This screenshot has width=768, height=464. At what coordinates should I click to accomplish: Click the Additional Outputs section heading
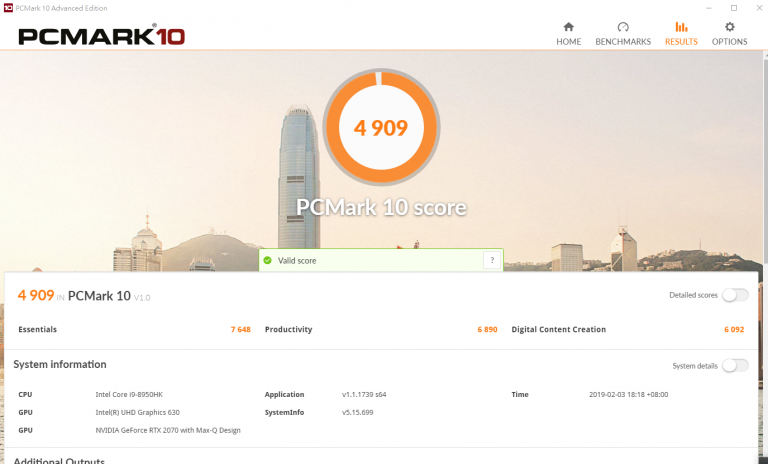[59, 461]
